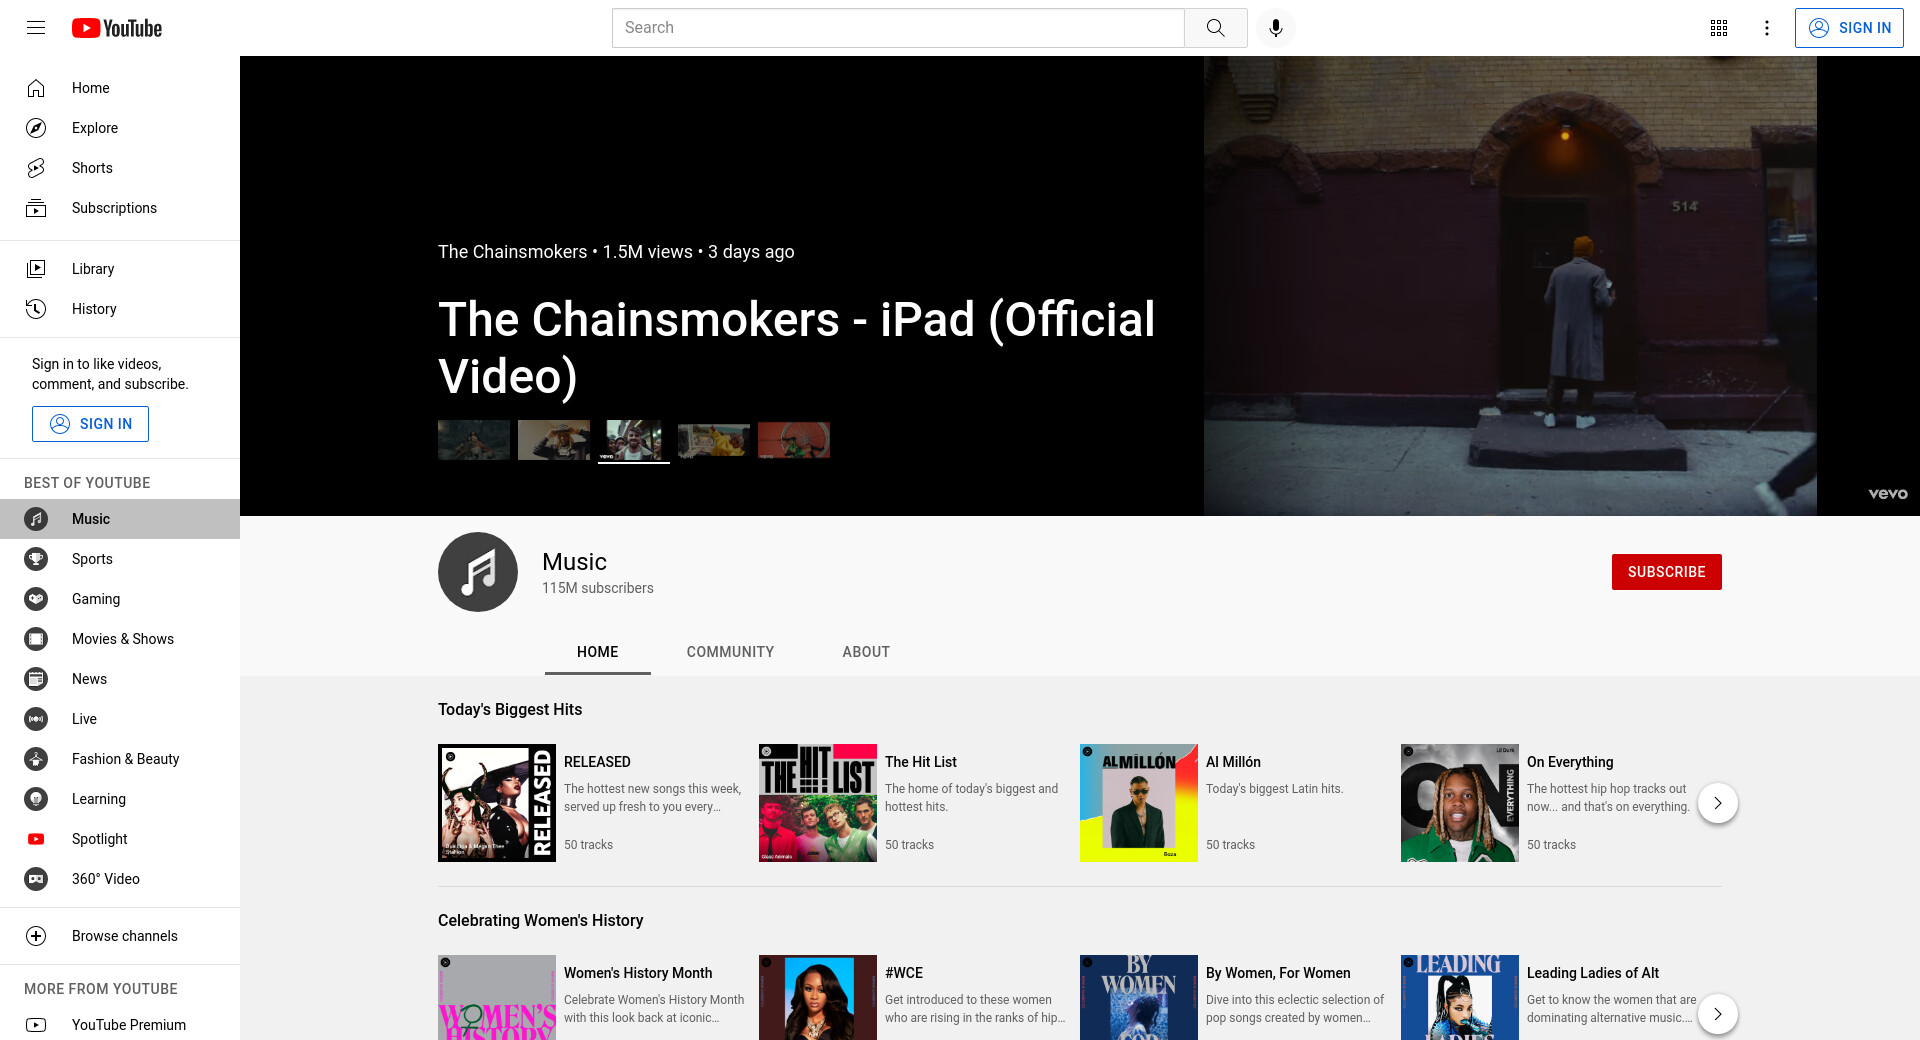Open the RELEASED playlist cover
The image size is (1920, 1040).
click(497, 803)
